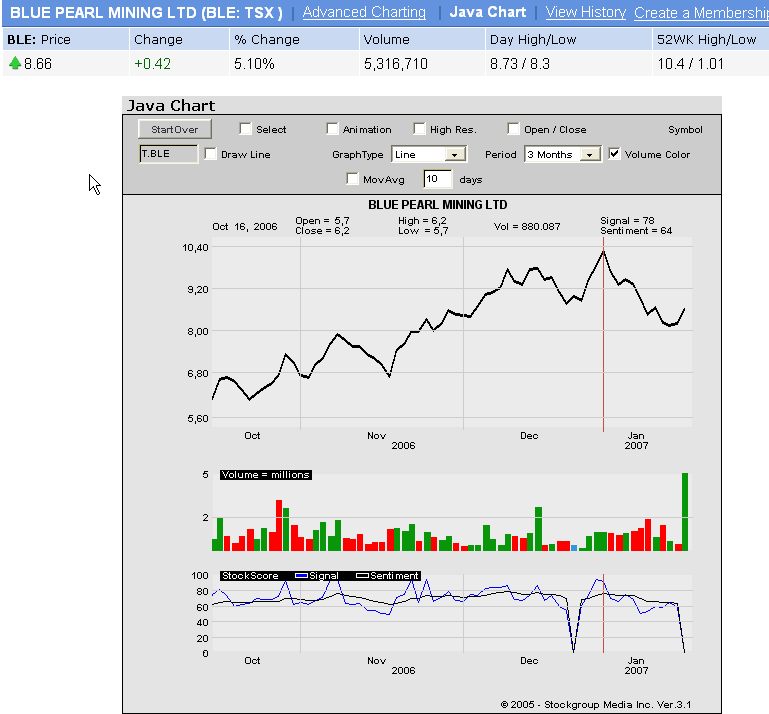Click the 10,40 price axis label
This screenshot has height=714, width=769.
[195, 248]
